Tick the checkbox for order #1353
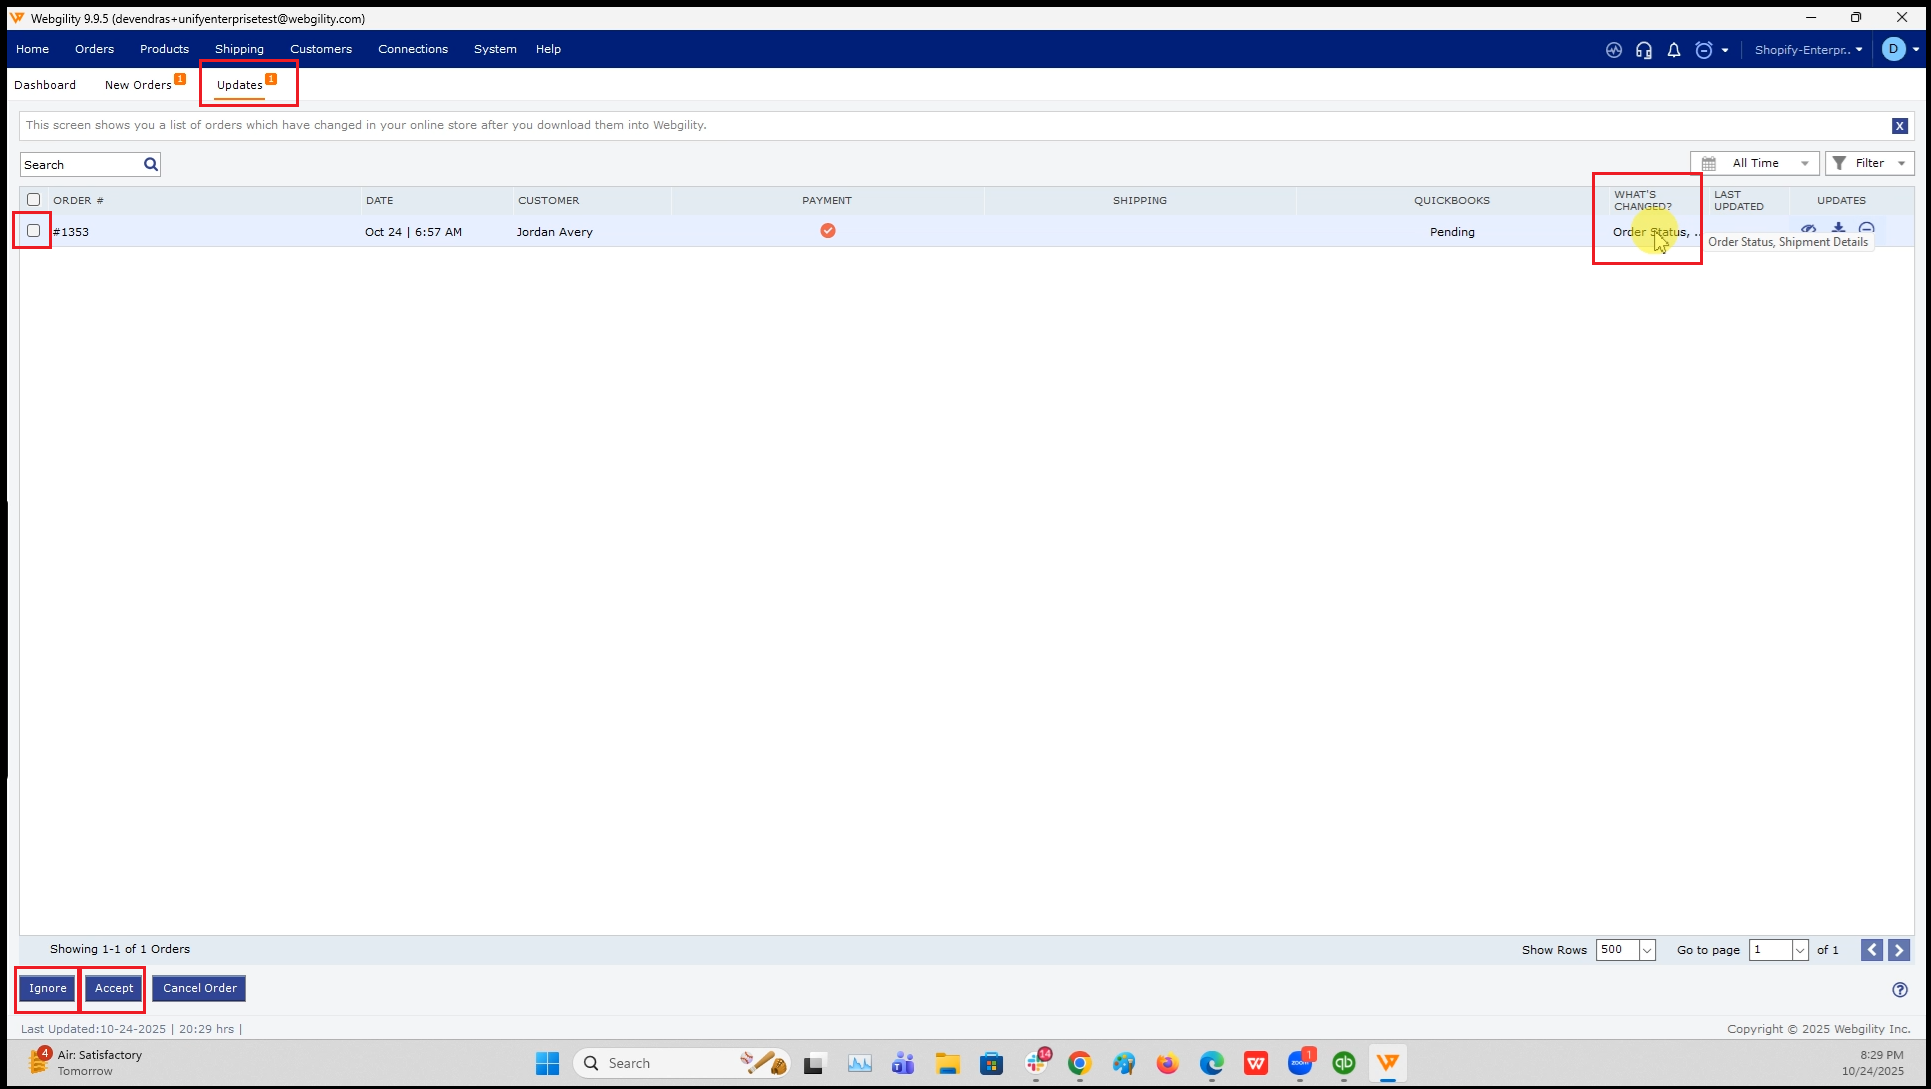 [34, 231]
